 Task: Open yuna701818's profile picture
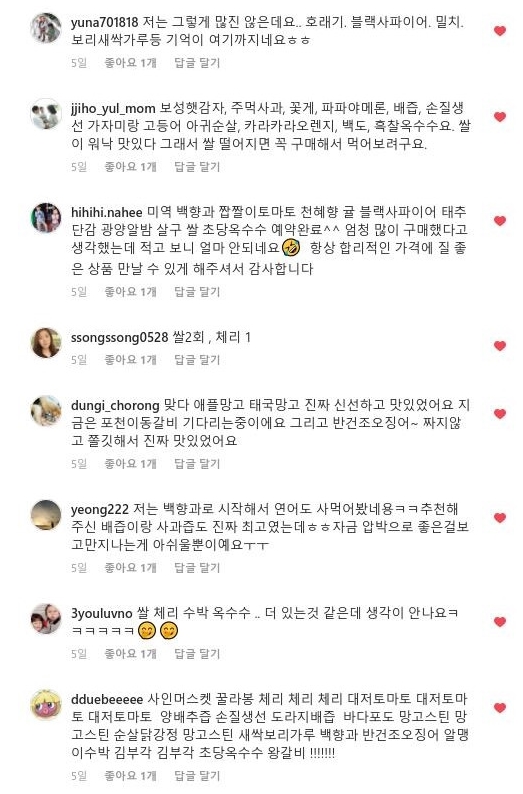click(46, 28)
